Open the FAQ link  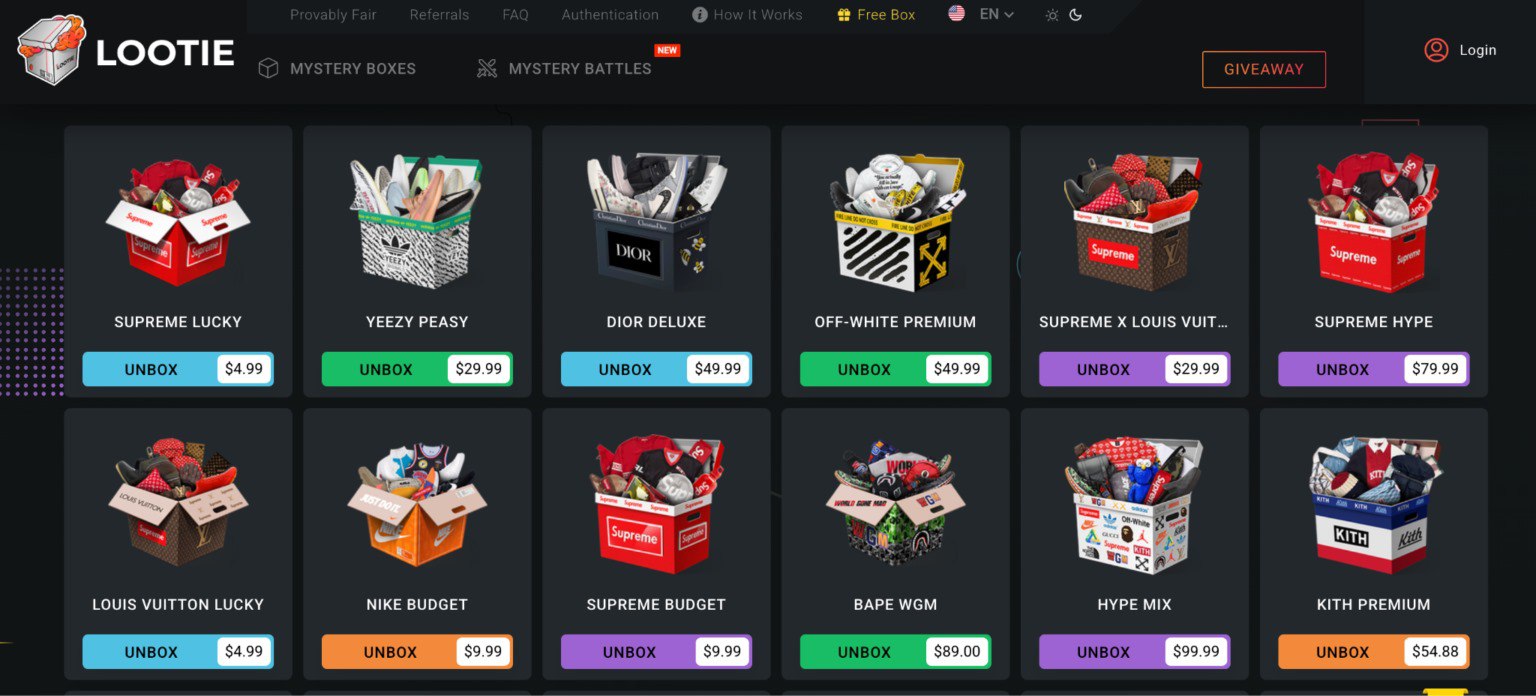[515, 15]
